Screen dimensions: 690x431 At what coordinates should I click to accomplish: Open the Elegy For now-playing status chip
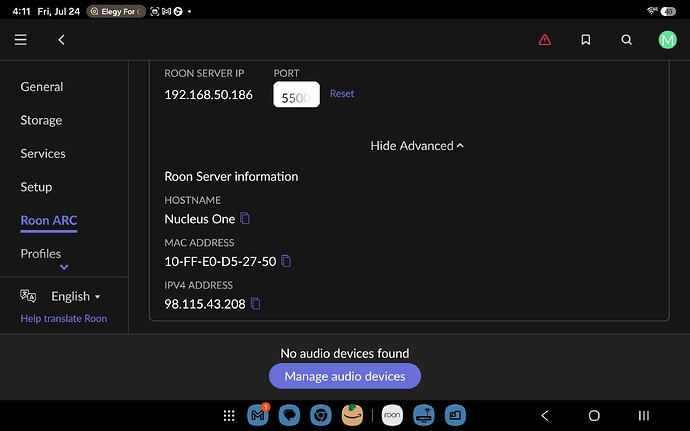pyautogui.click(x=116, y=11)
